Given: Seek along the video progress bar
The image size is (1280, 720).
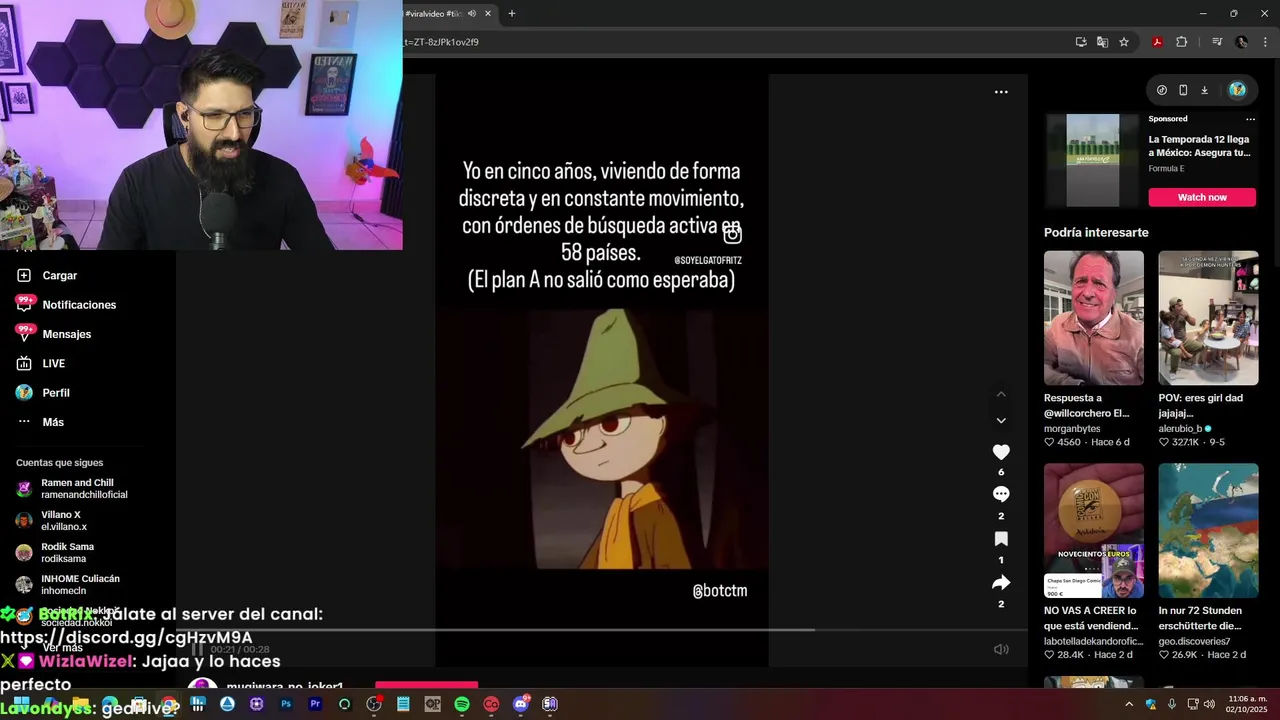Looking at the screenshot, I should (601, 630).
